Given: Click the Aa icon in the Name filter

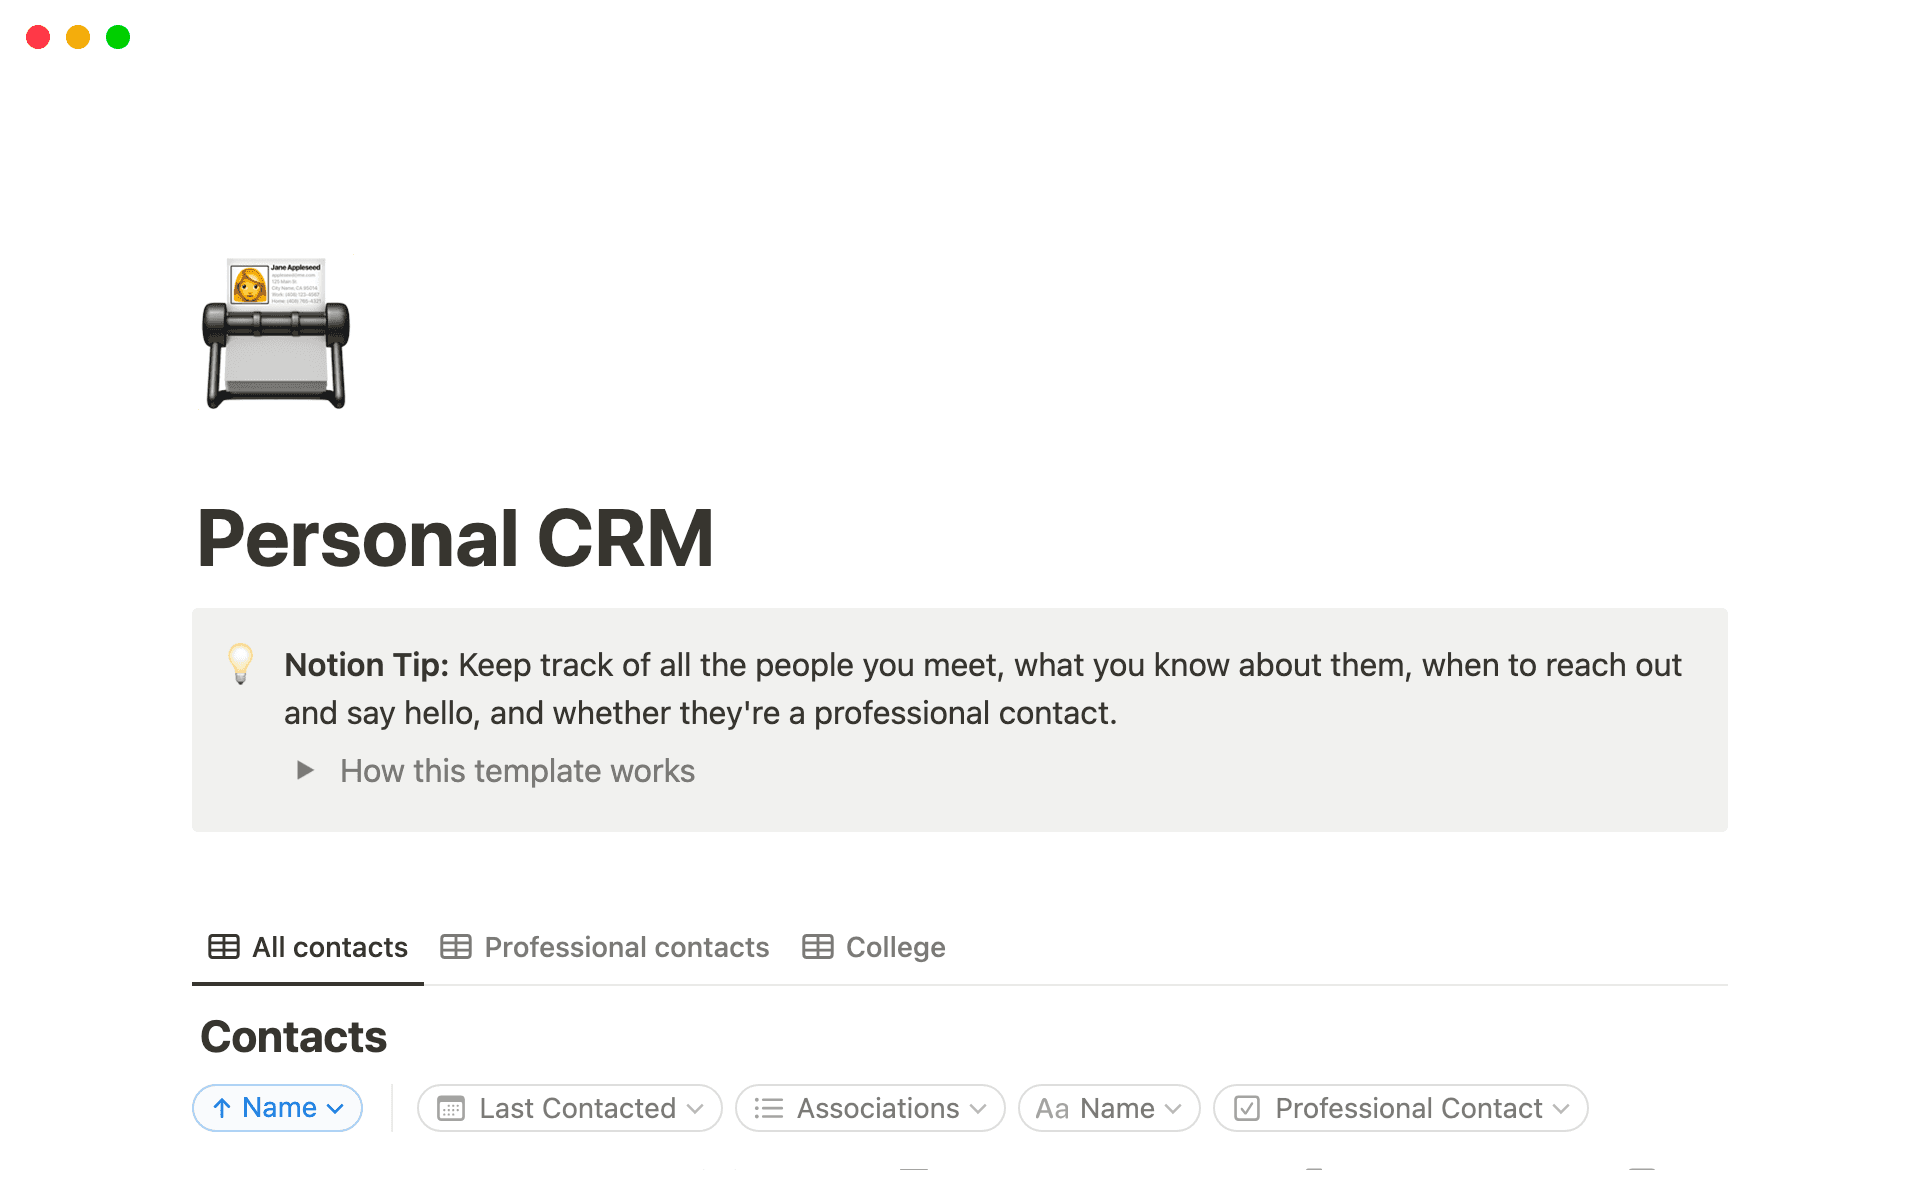Looking at the screenshot, I should tap(1051, 1108).
